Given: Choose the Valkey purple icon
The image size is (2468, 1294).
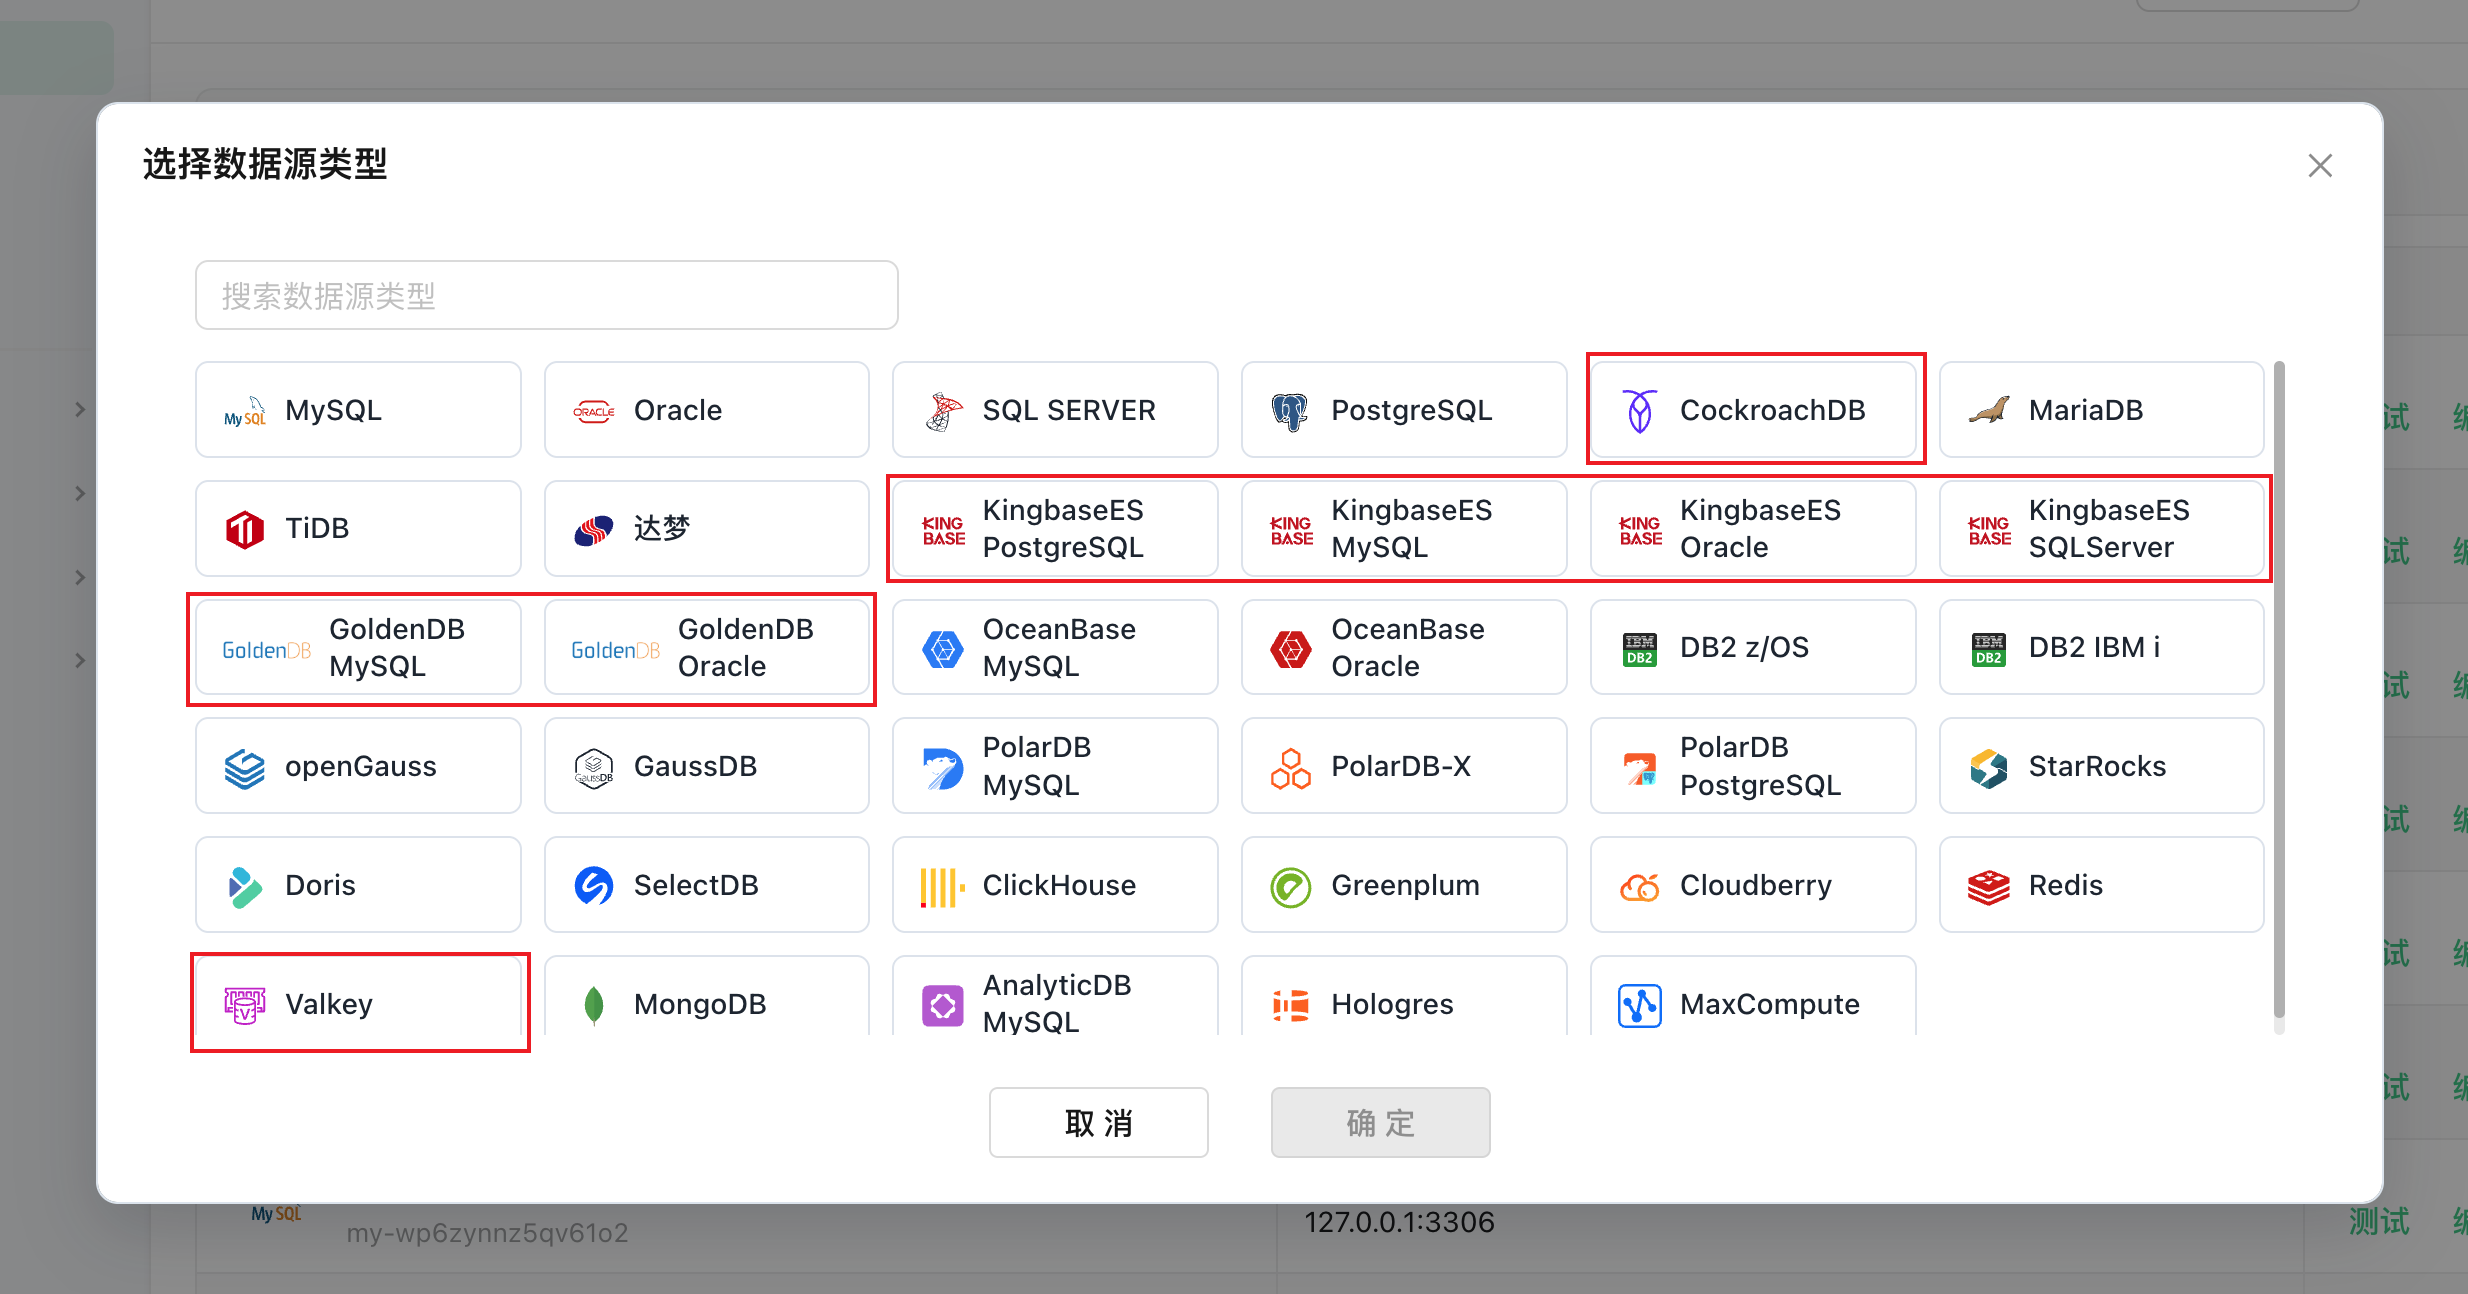Looking at the screenshot, I should point(245,1005).
